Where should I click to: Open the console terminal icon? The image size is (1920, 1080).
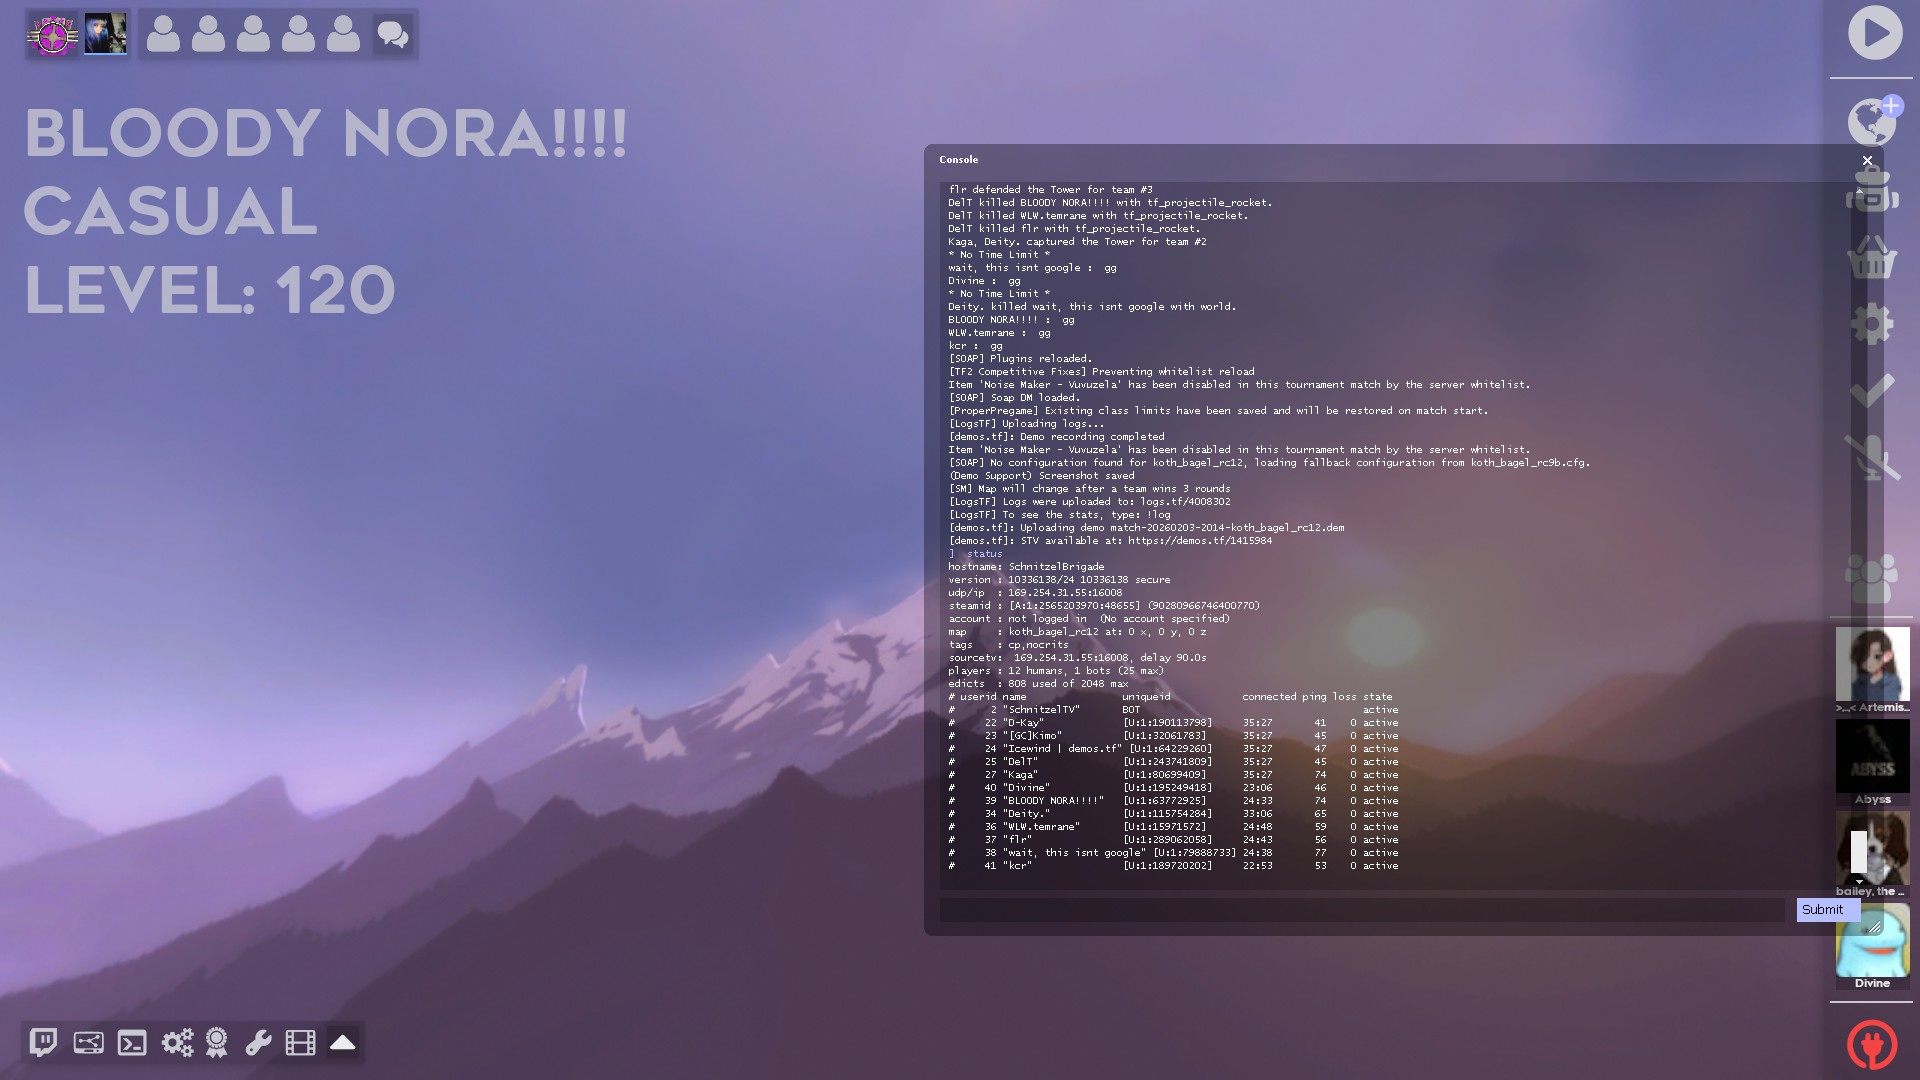click(x=132, y=1043)
